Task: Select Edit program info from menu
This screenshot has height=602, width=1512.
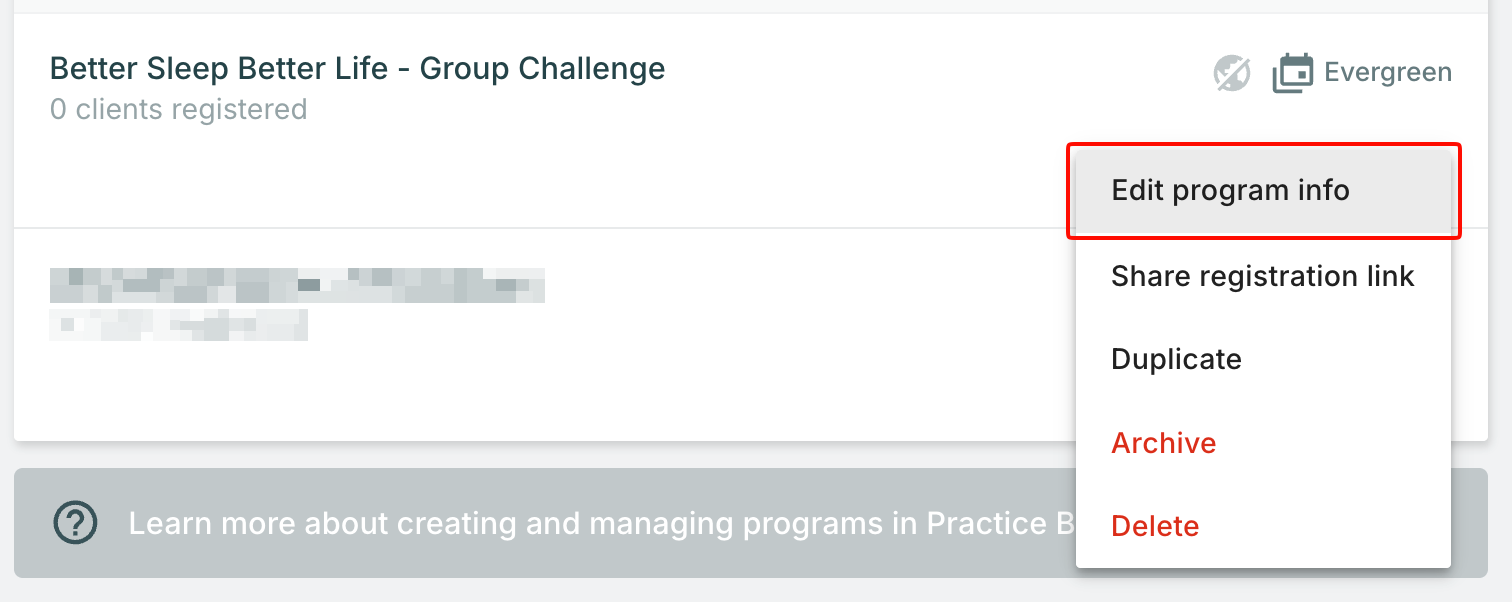Action: pyautogui.click(x=1230, y=190)
